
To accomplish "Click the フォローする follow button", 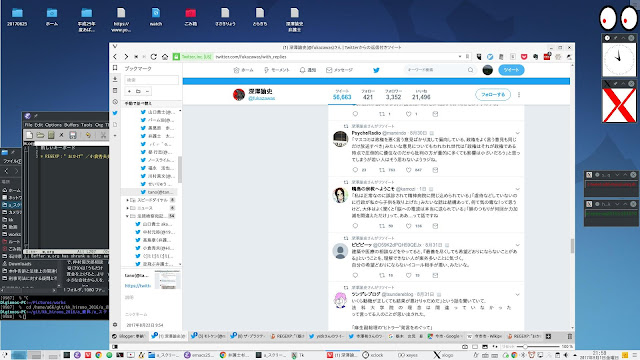I will tap(493, 95).
